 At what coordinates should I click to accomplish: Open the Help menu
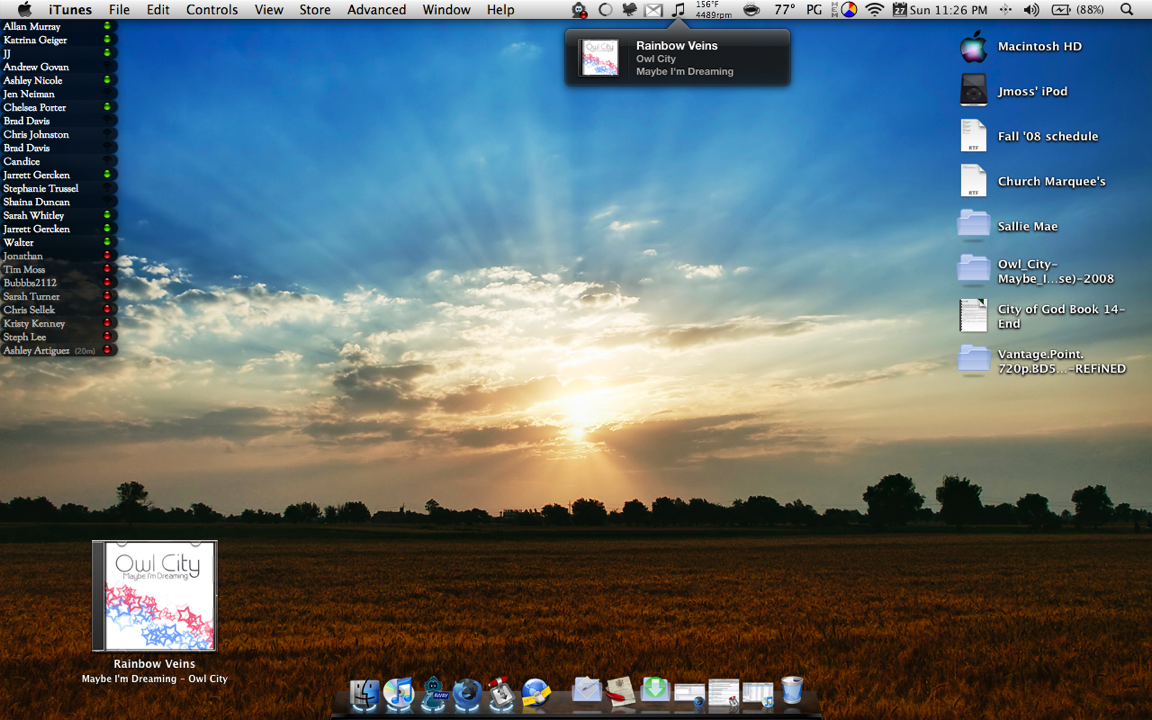[500, 10]
